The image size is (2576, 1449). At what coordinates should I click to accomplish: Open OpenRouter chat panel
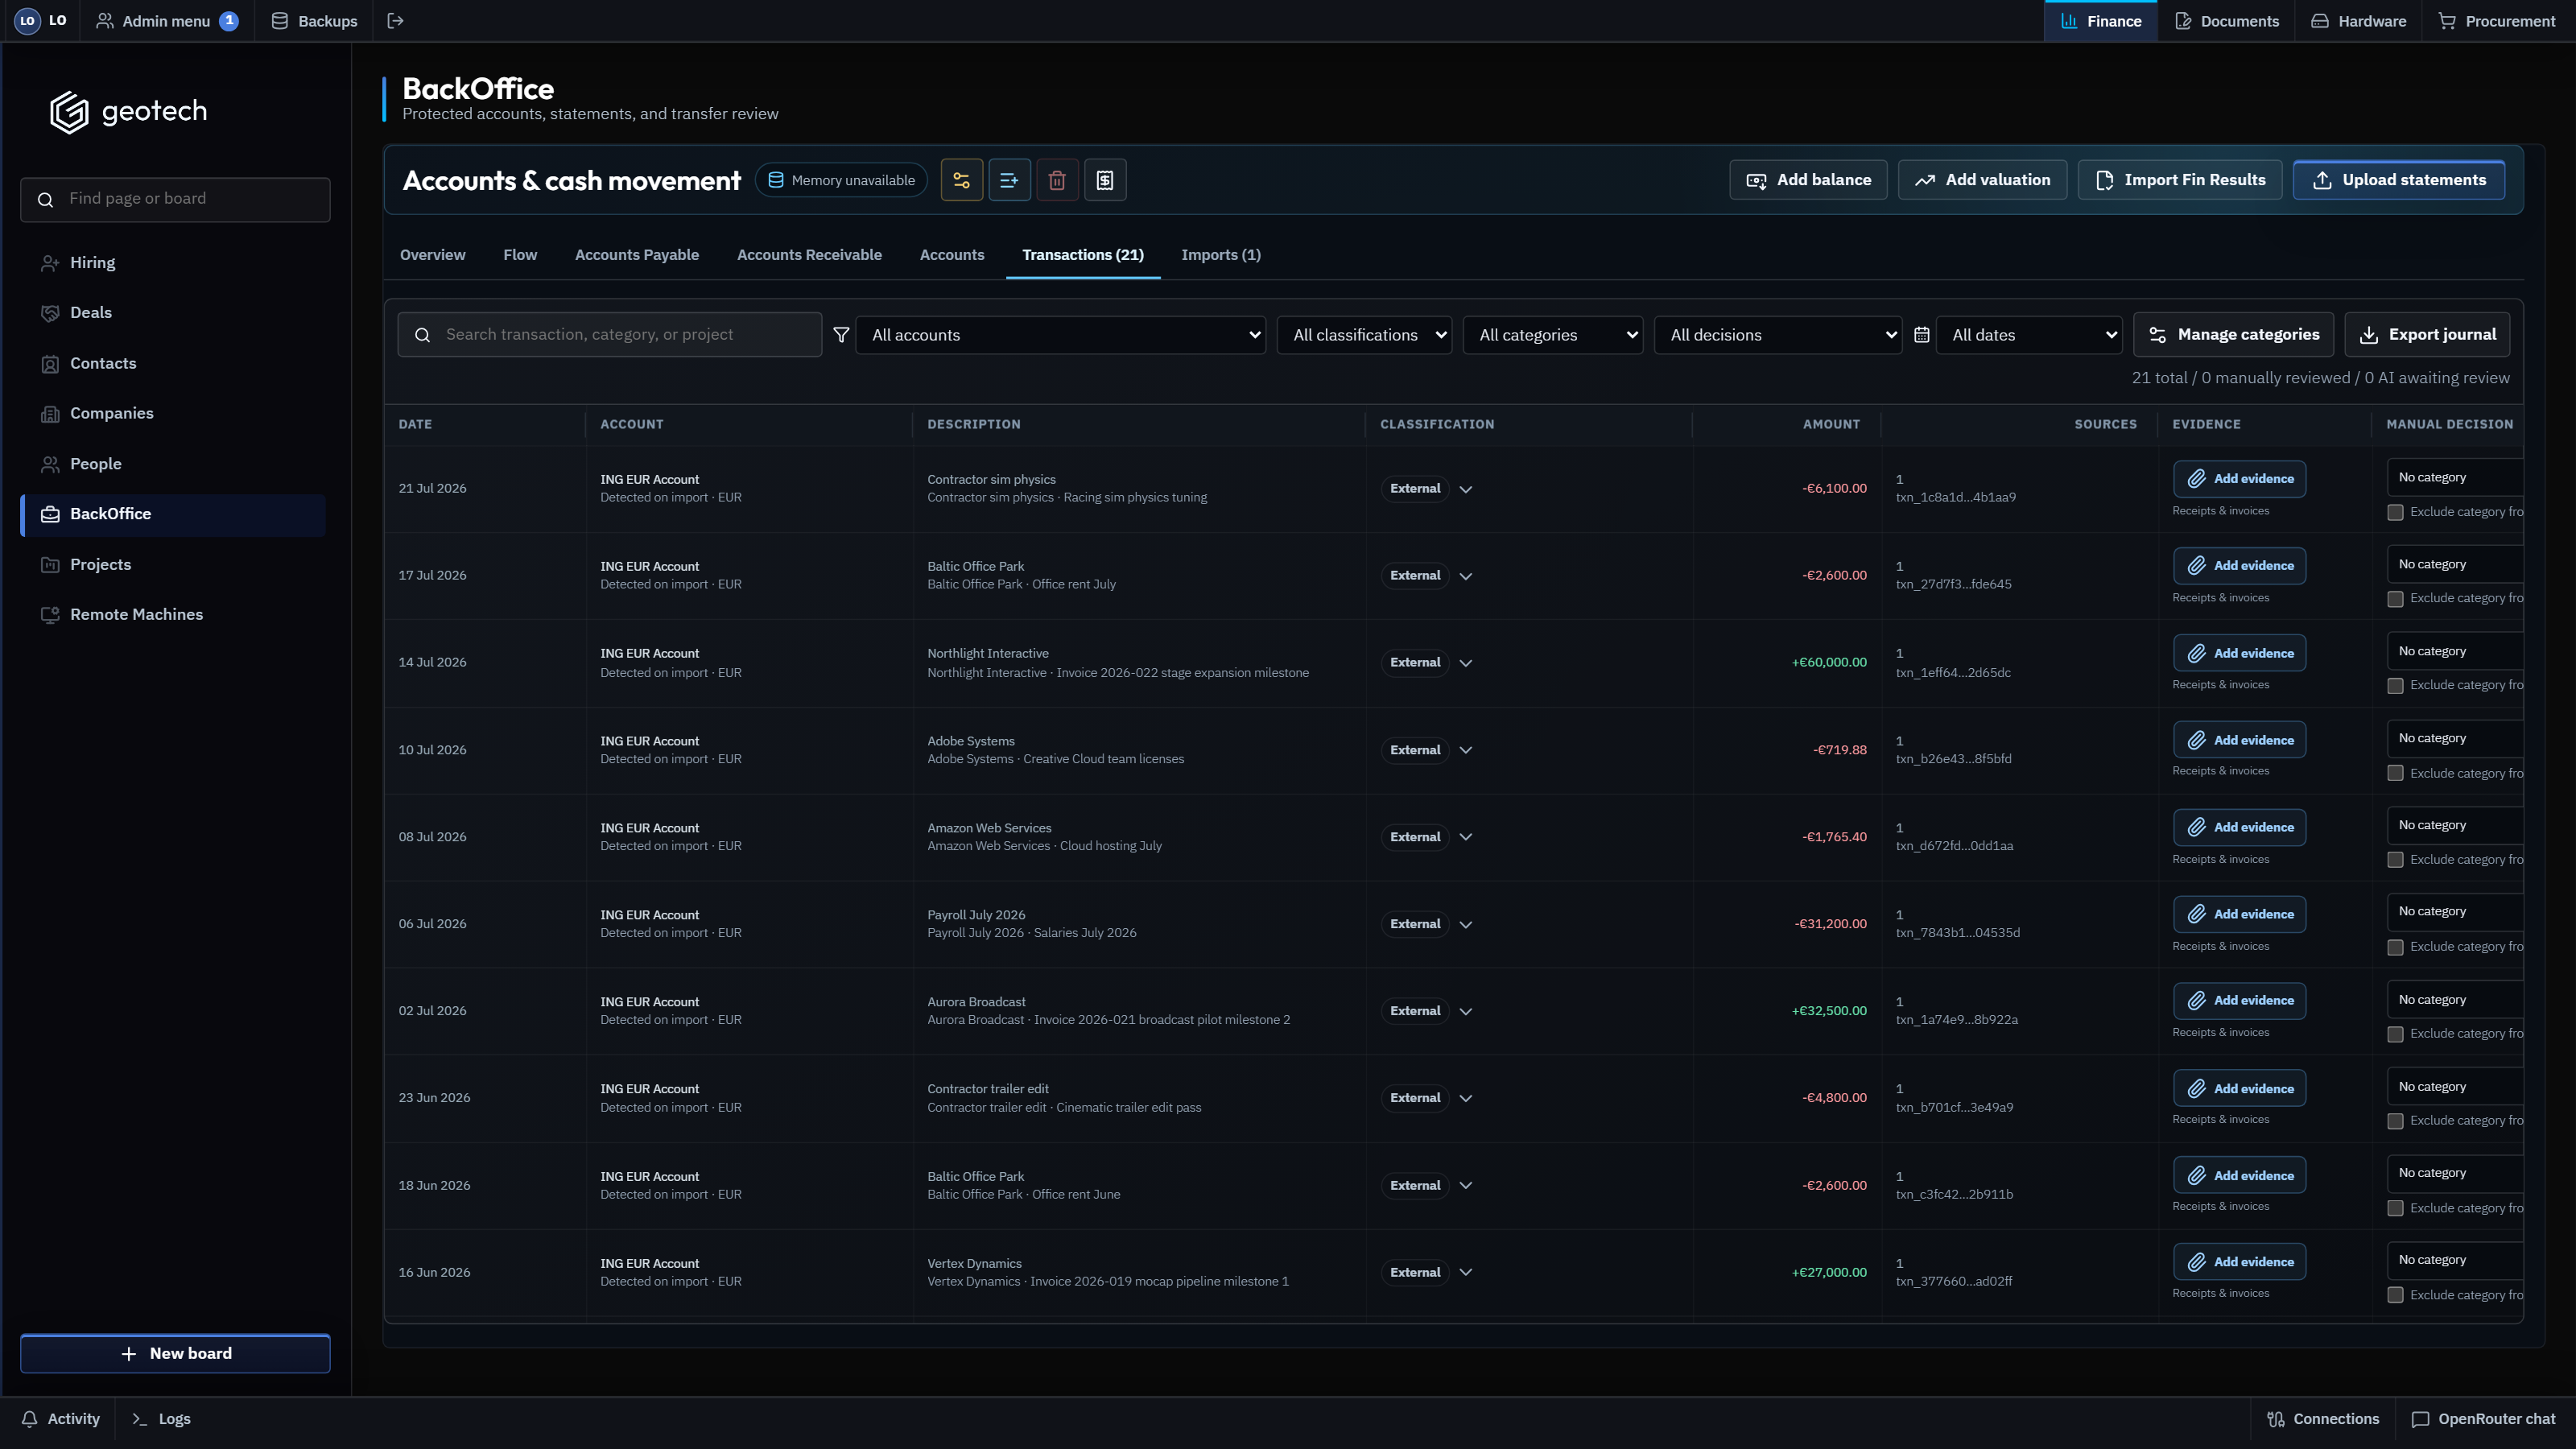coord(2483,1419)
